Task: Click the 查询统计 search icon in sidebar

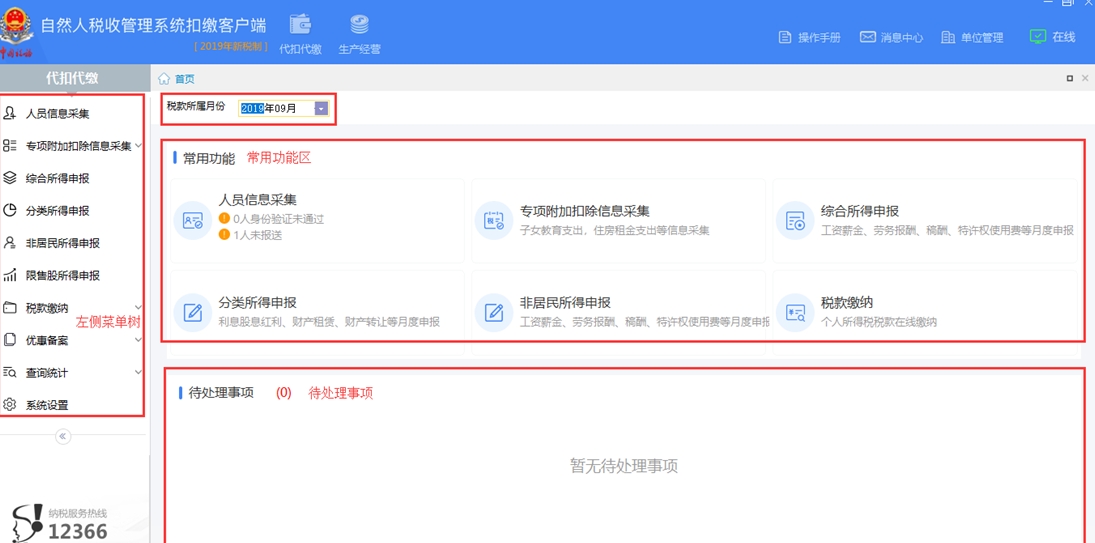Action: click(x=10, y=373)
